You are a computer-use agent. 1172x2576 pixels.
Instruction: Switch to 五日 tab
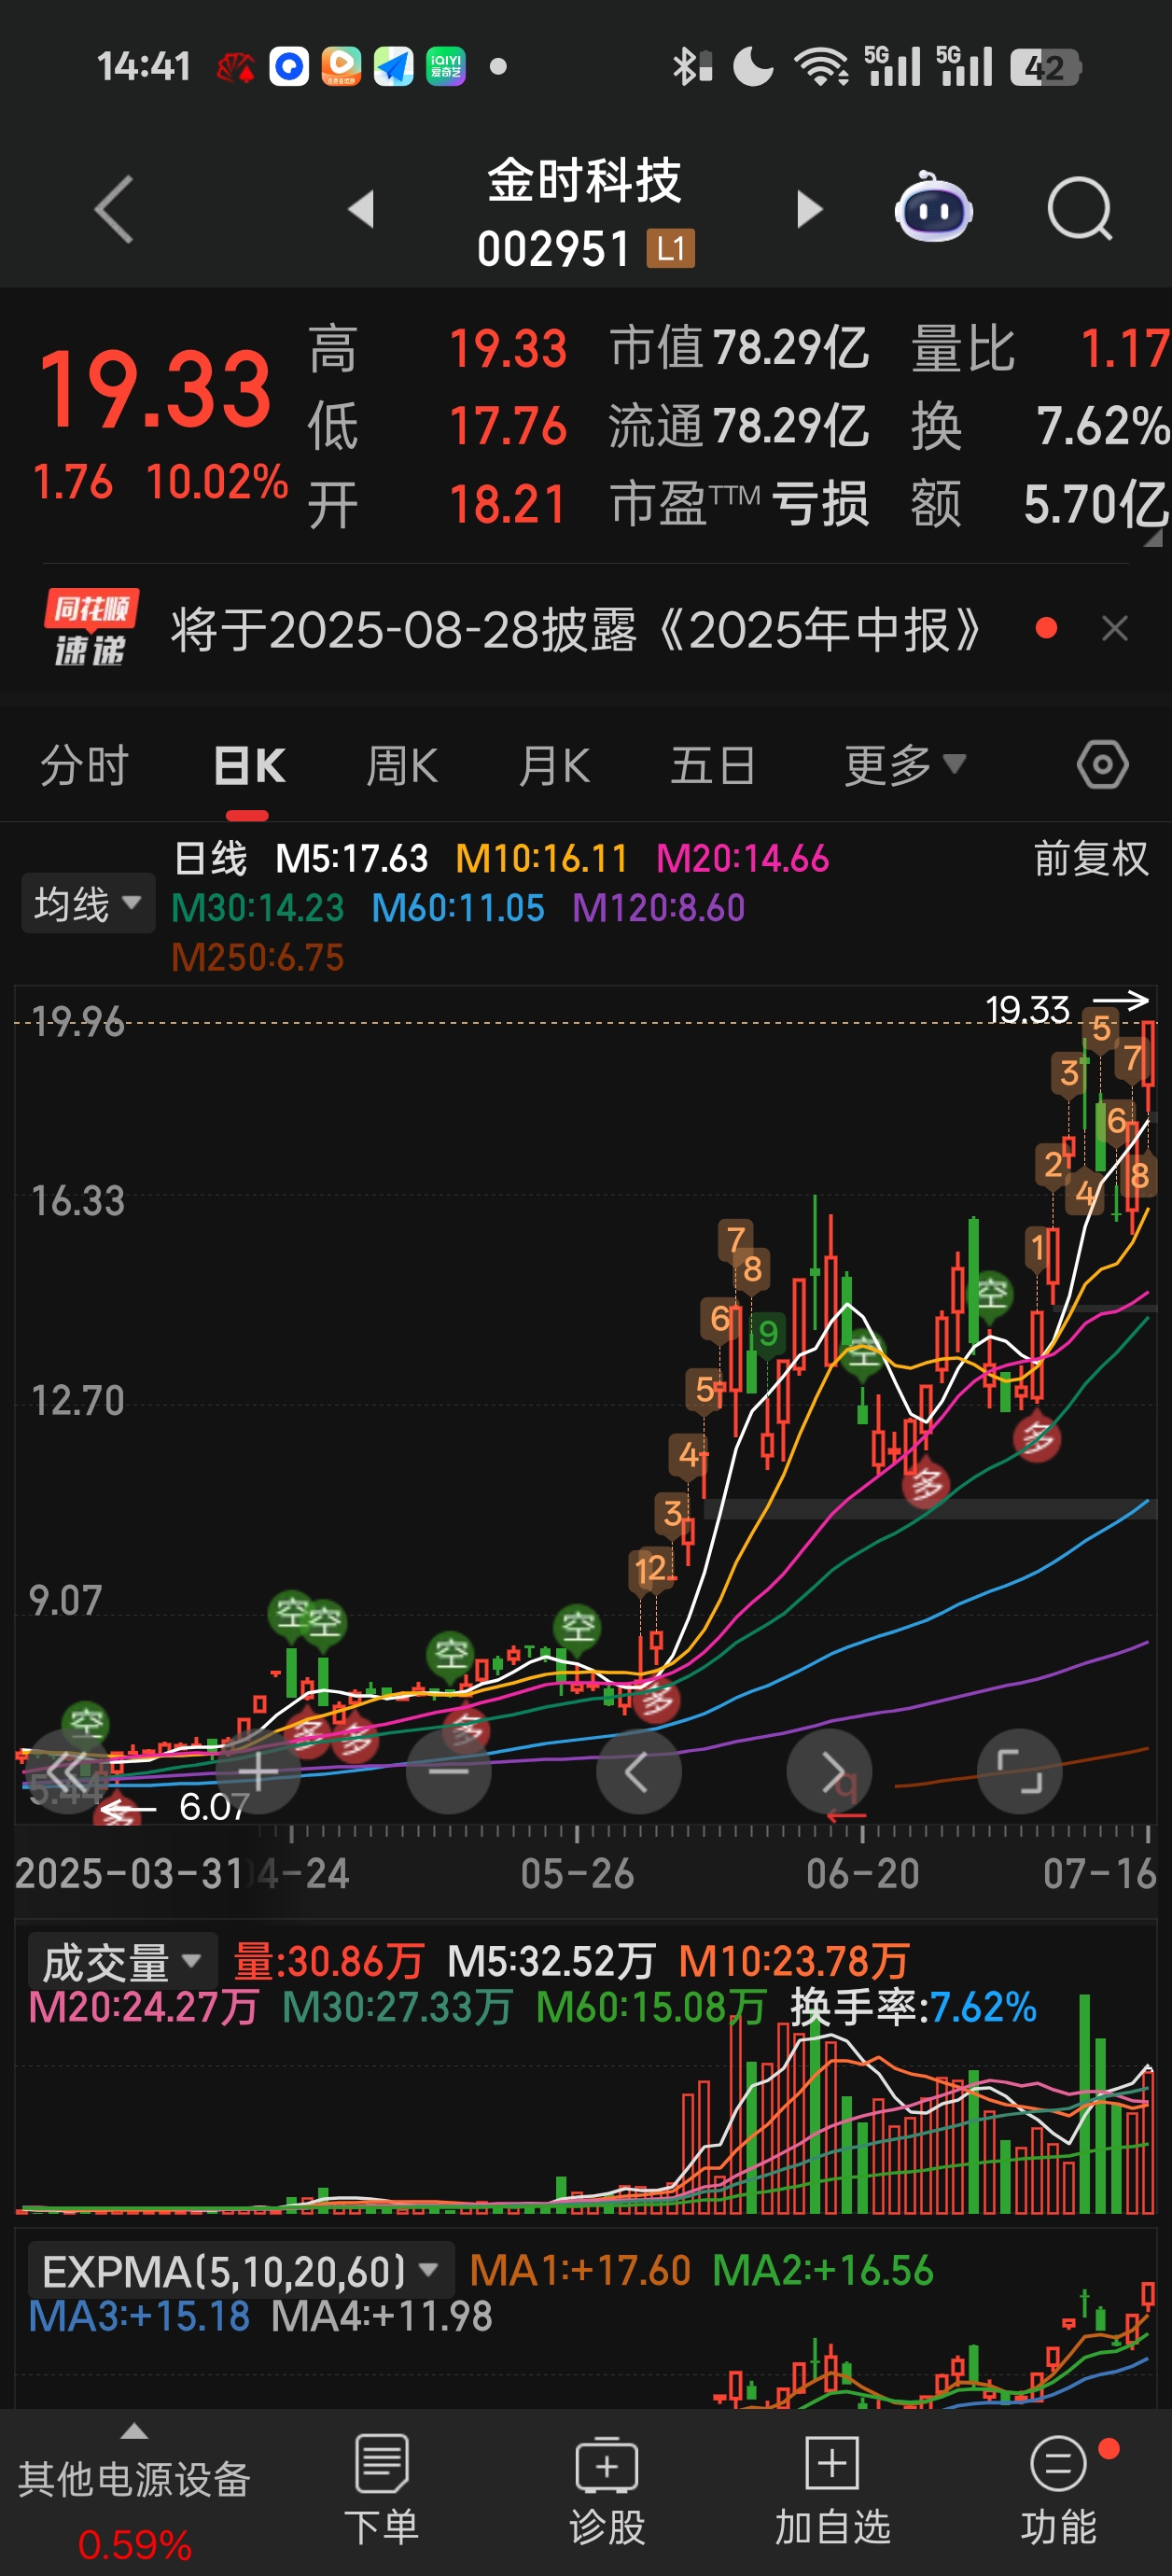pos(713,766)
